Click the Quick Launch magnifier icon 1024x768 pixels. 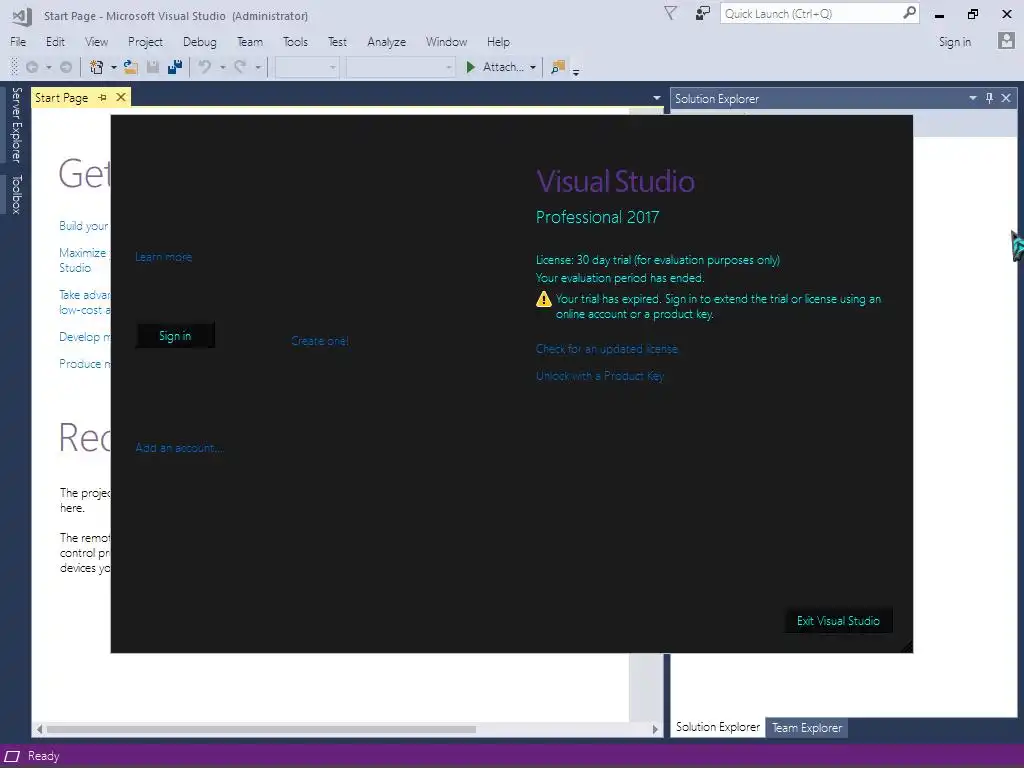pyautogui.click(x=909, y=13)
